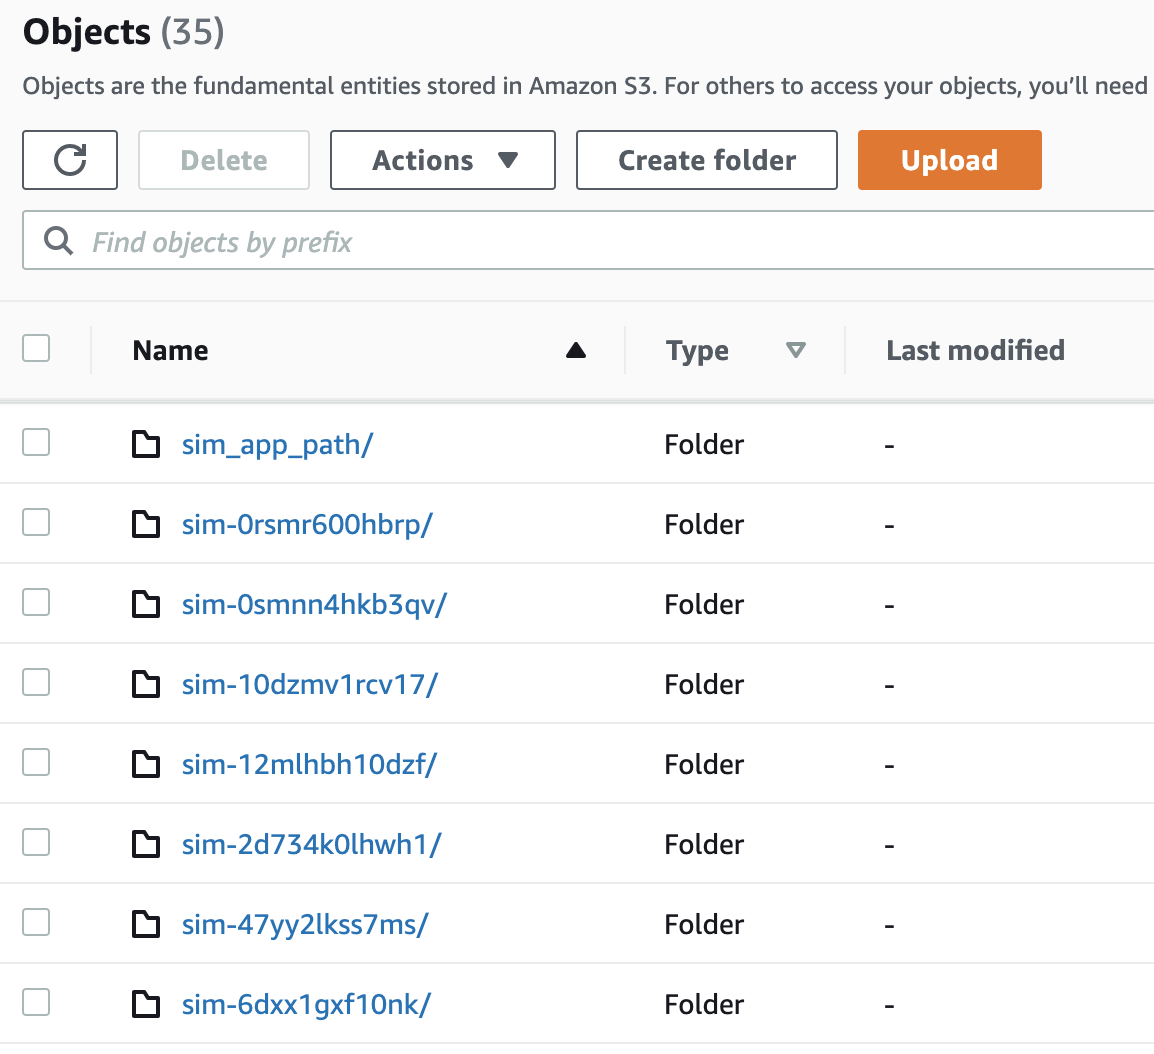
Task: Open the Actions dropdown menu
Action: tap(443, 160)
